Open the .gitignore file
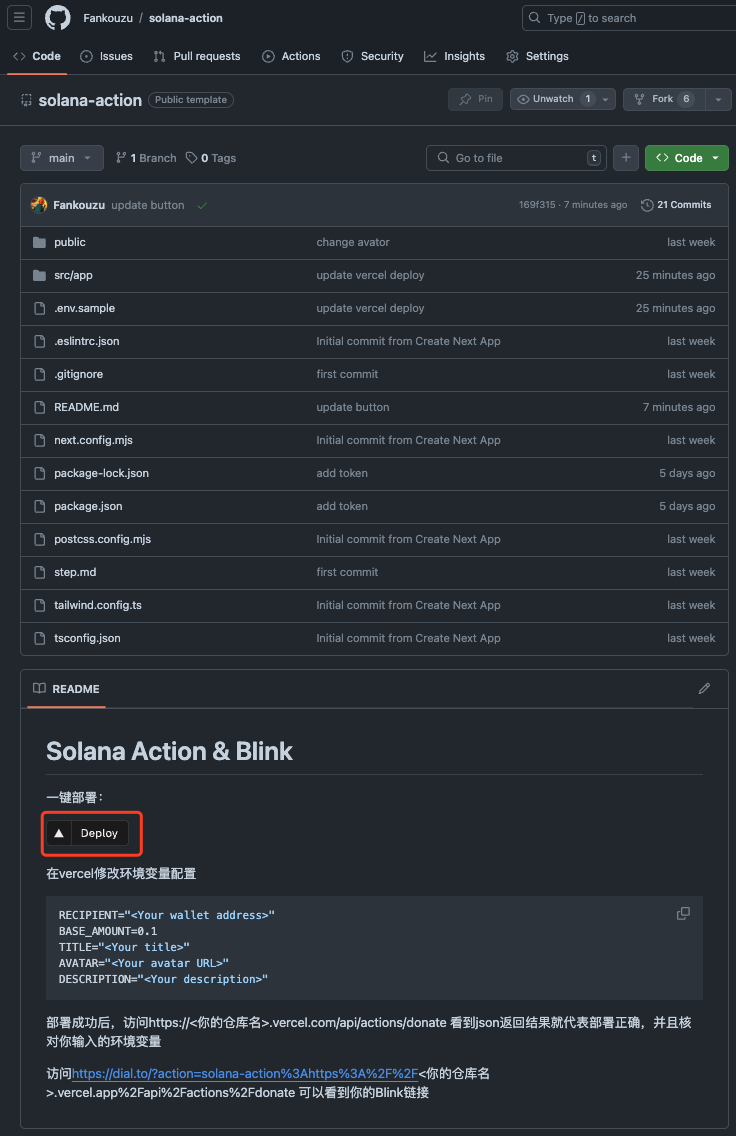The image size is (736, 1136). tap(78, 374)
